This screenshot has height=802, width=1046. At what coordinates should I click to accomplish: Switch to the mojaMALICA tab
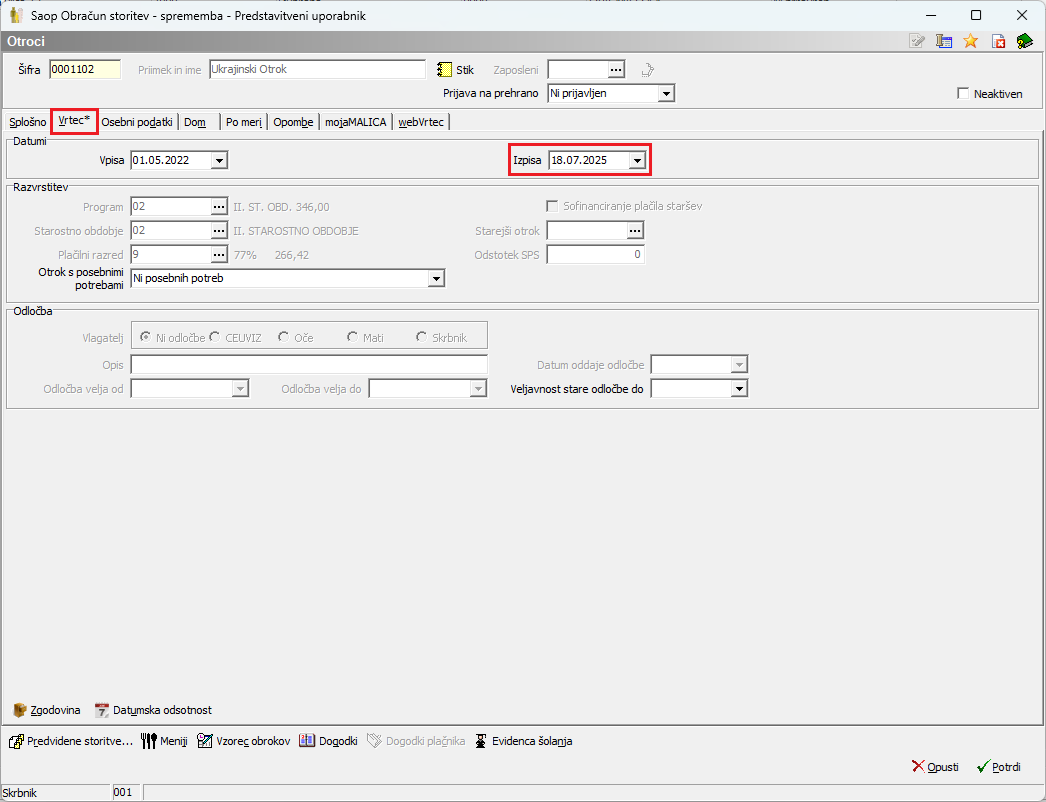(x=356, y=122)
